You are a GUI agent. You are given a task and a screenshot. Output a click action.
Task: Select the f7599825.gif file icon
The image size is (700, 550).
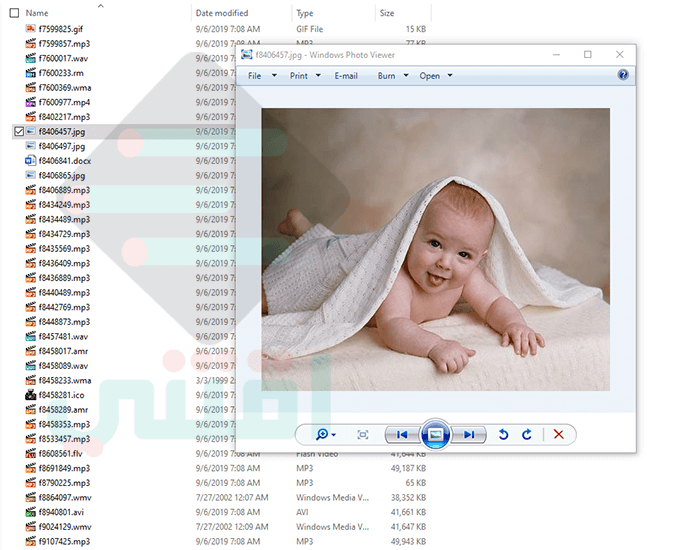tap(30, 29)
